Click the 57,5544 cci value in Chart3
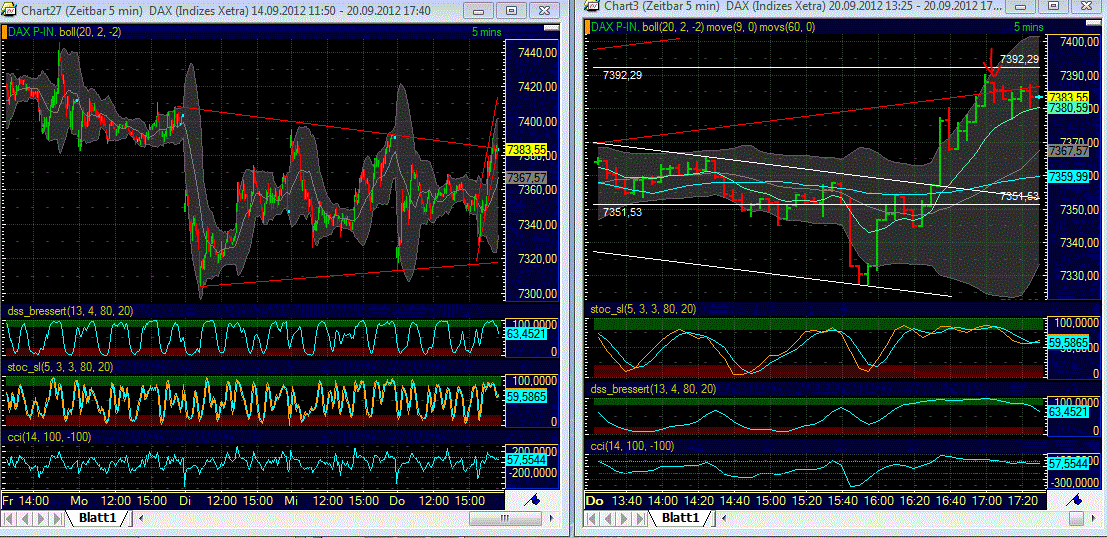 [x=1068, y=464]
